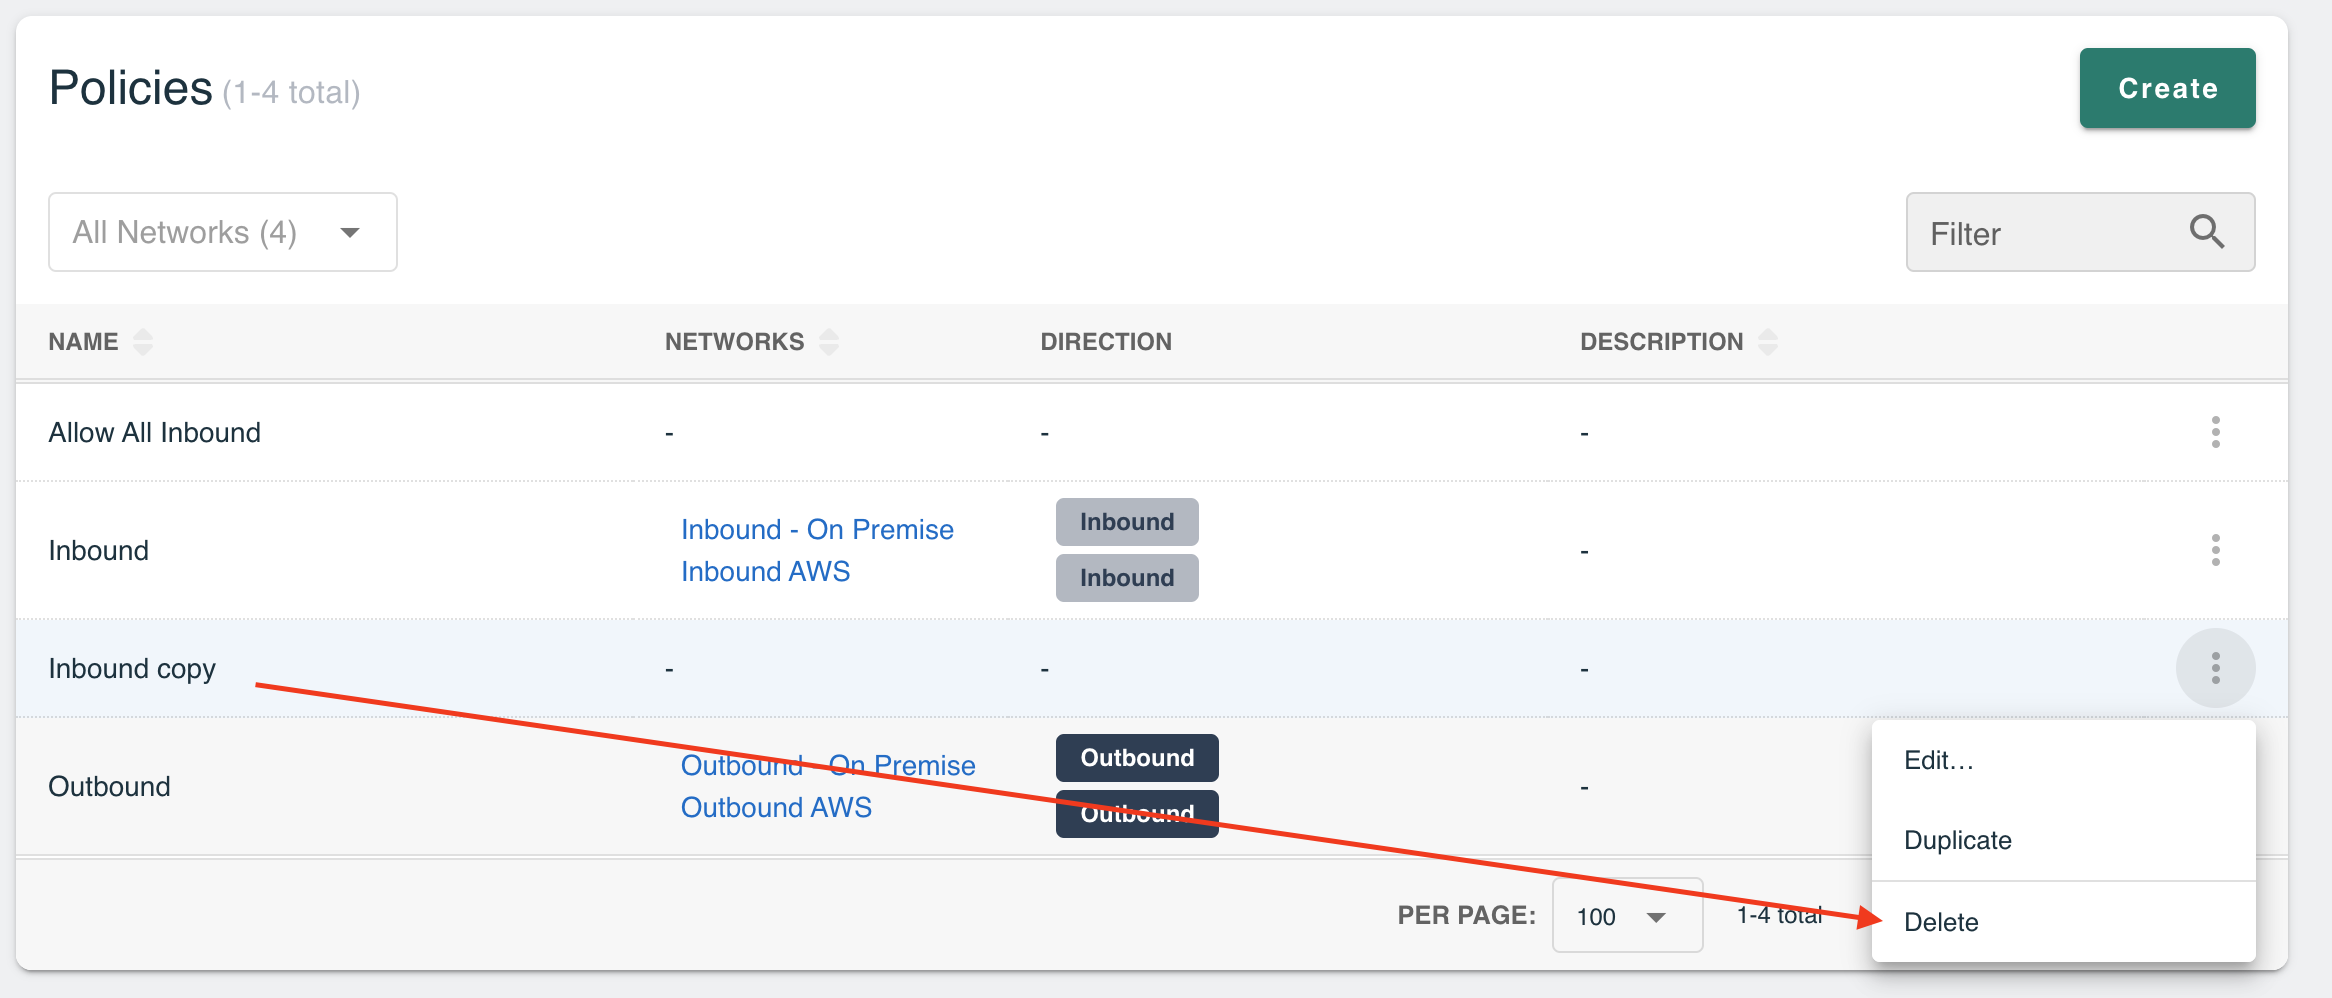Image resolution: width=2332 pixels, height=998 pixels.
Task: Select Duplicate in the context menu
Action: point(1957,840)
